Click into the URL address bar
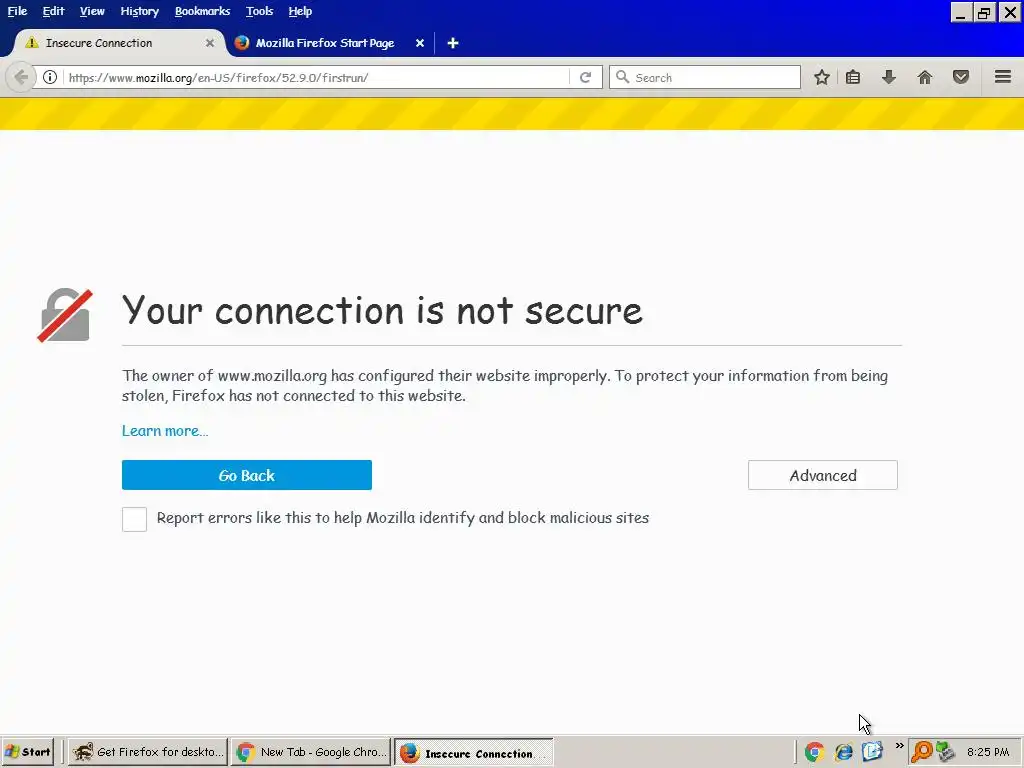This screenshot has width=1024, height=768. pyautogui.click(x=317, y=77)
